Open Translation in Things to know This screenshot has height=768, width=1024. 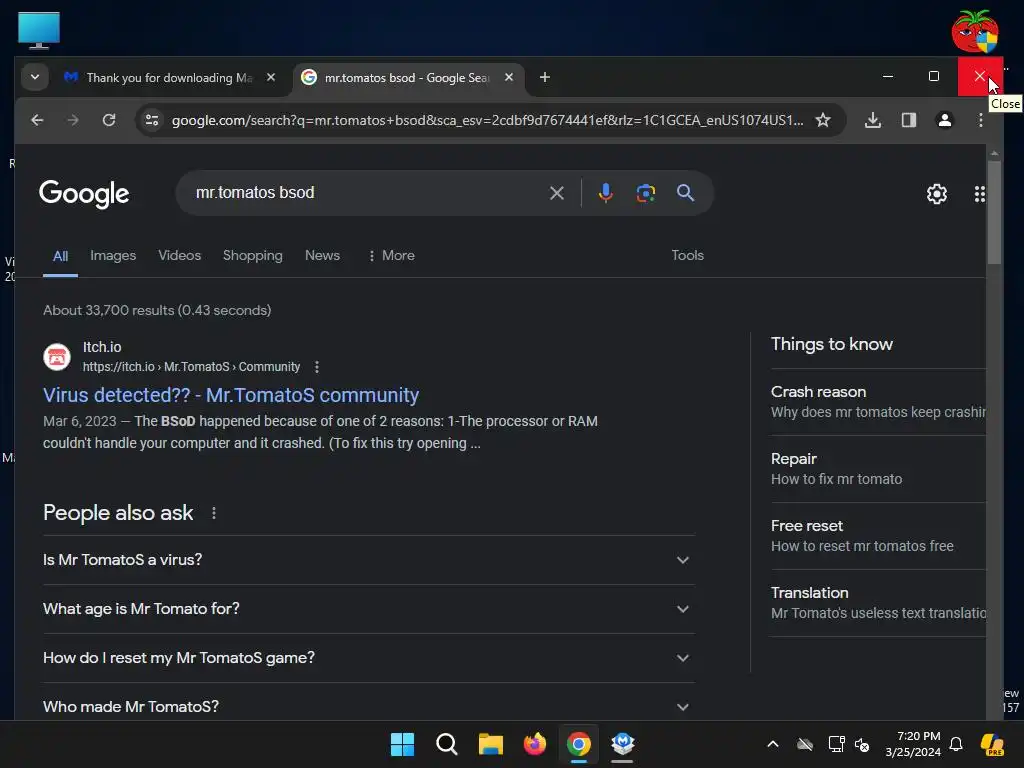(878, 603)
